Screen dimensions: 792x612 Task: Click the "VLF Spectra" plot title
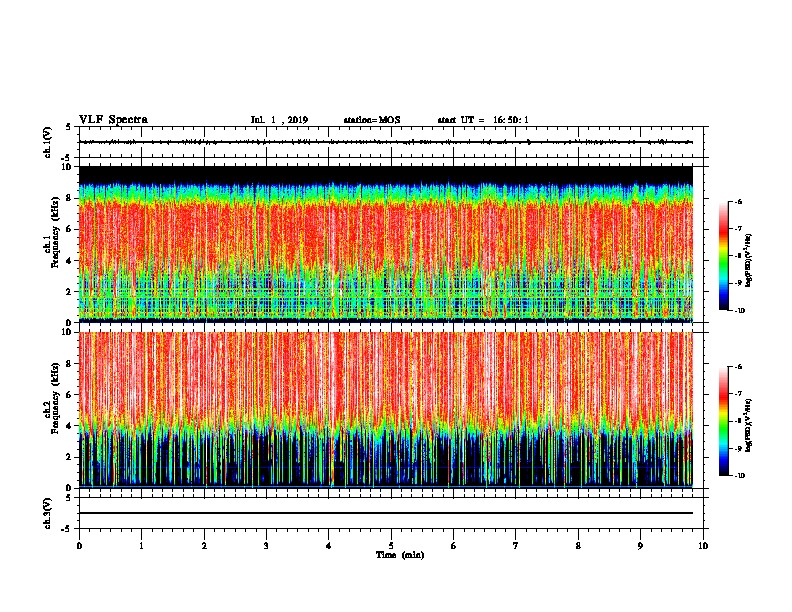[113, 120]
